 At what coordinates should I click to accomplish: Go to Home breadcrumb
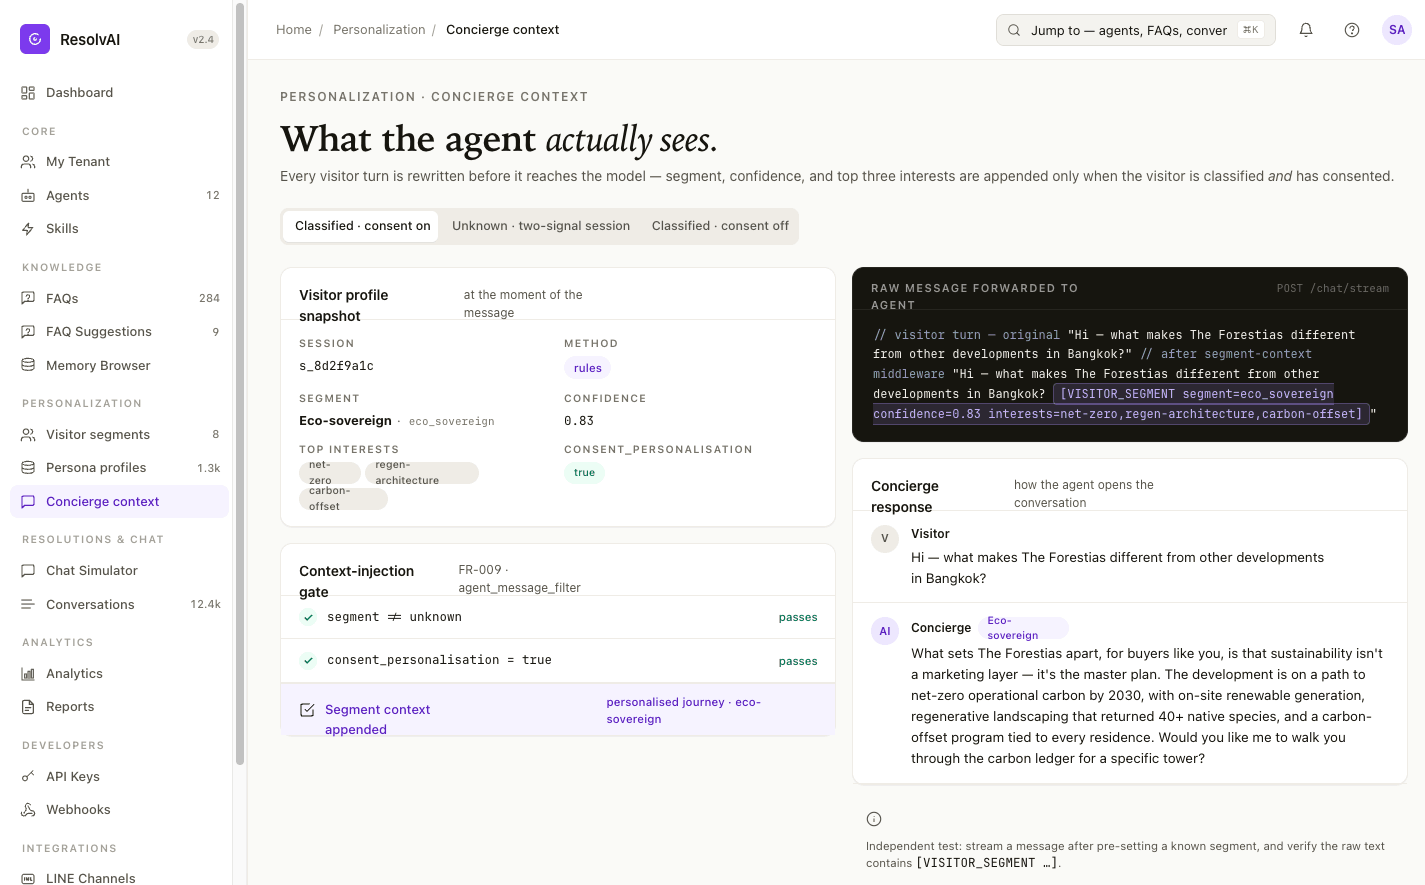pyautogui.click(x=294, y=30)
